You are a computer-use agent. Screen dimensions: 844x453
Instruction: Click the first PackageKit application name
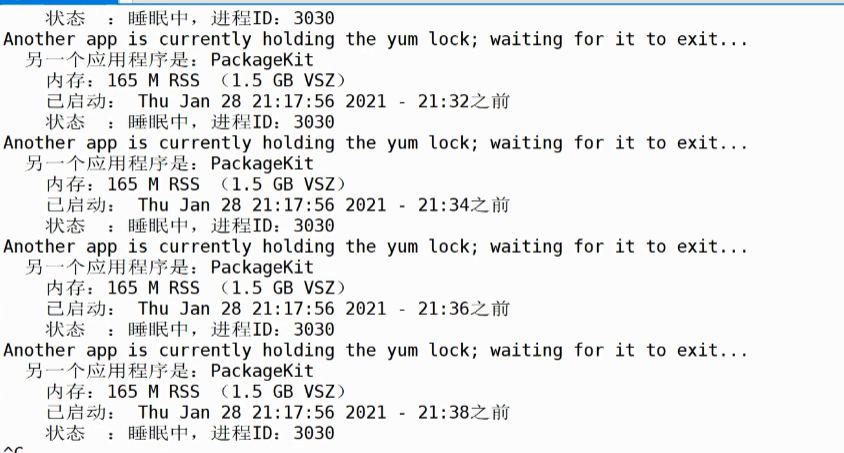pos(262,60)
